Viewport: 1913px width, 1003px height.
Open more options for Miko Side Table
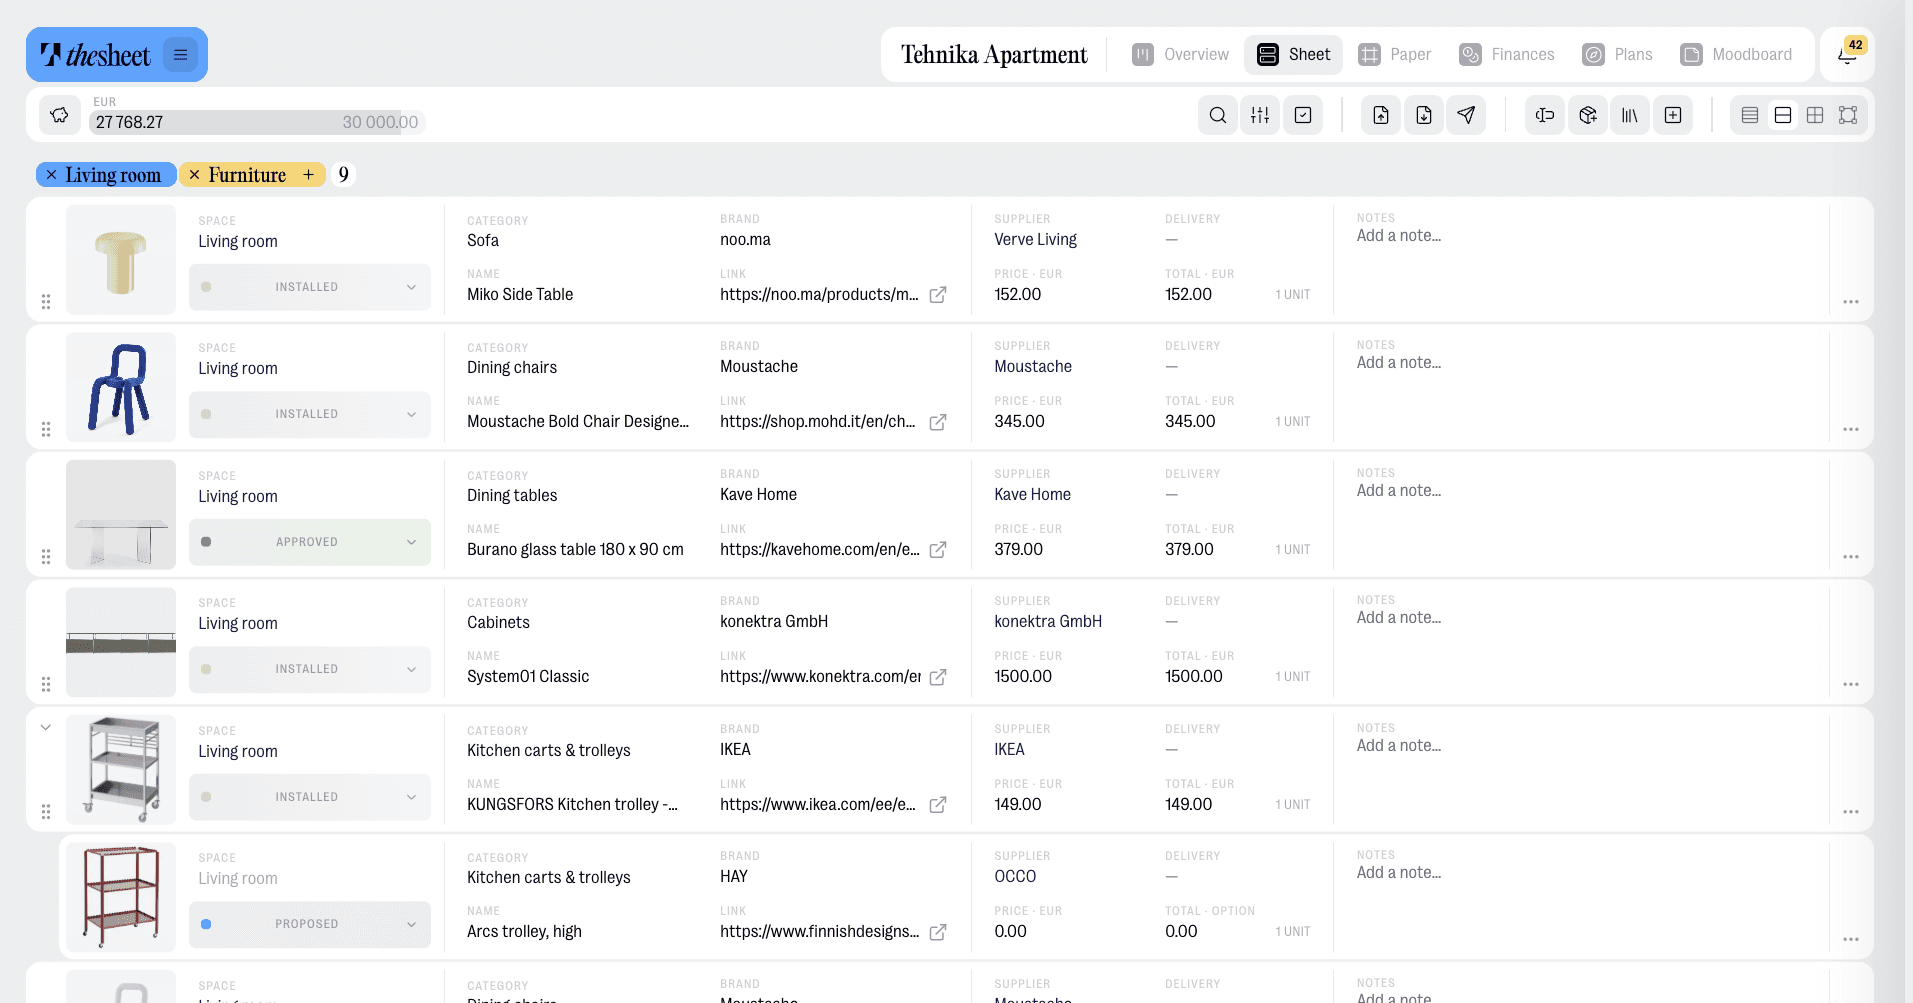1851,302
